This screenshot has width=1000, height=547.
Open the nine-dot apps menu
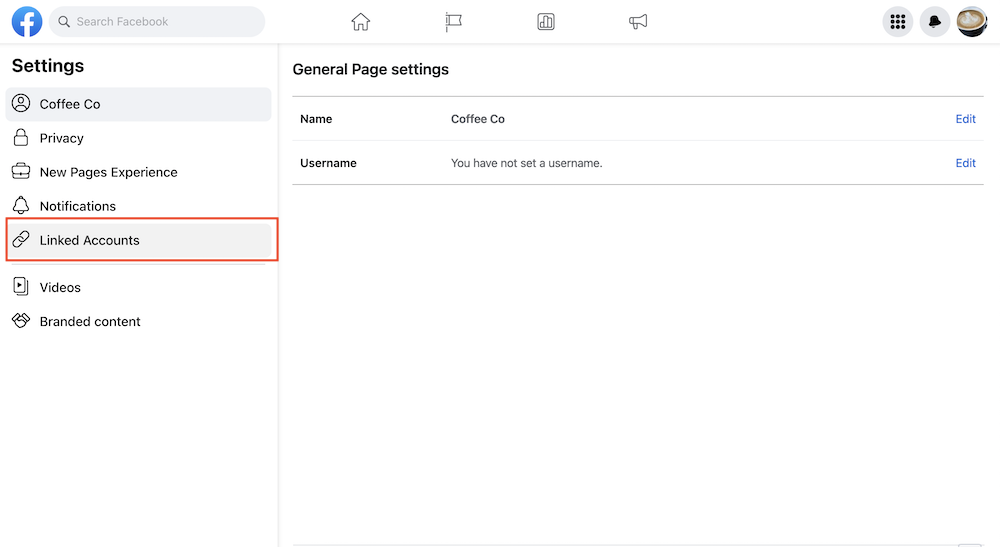(898, 22)
